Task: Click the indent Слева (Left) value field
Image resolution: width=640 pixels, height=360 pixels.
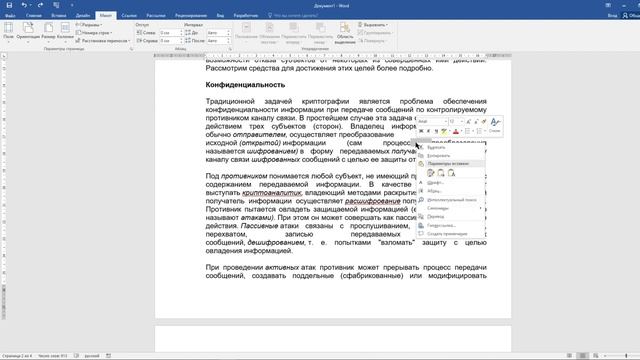Action: [170, 33]
